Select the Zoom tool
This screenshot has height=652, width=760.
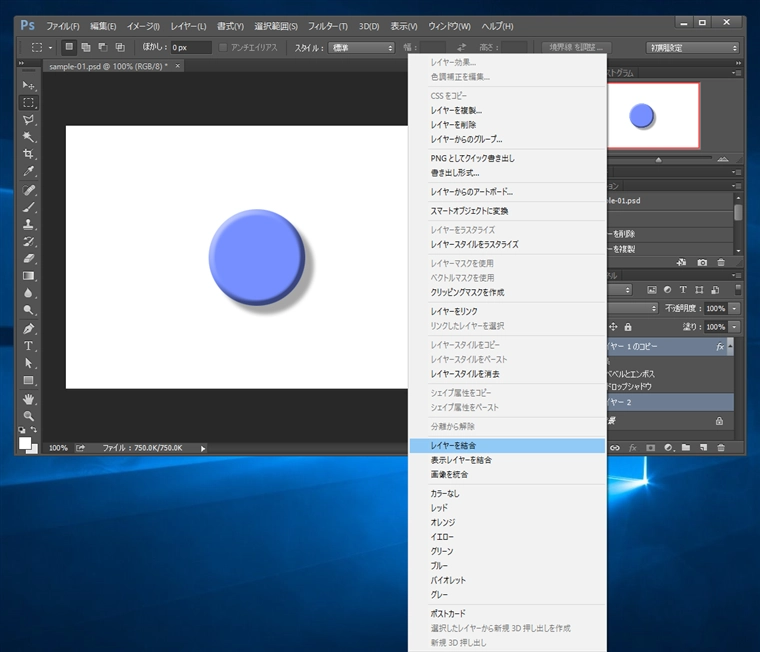(x=28, y=416)
